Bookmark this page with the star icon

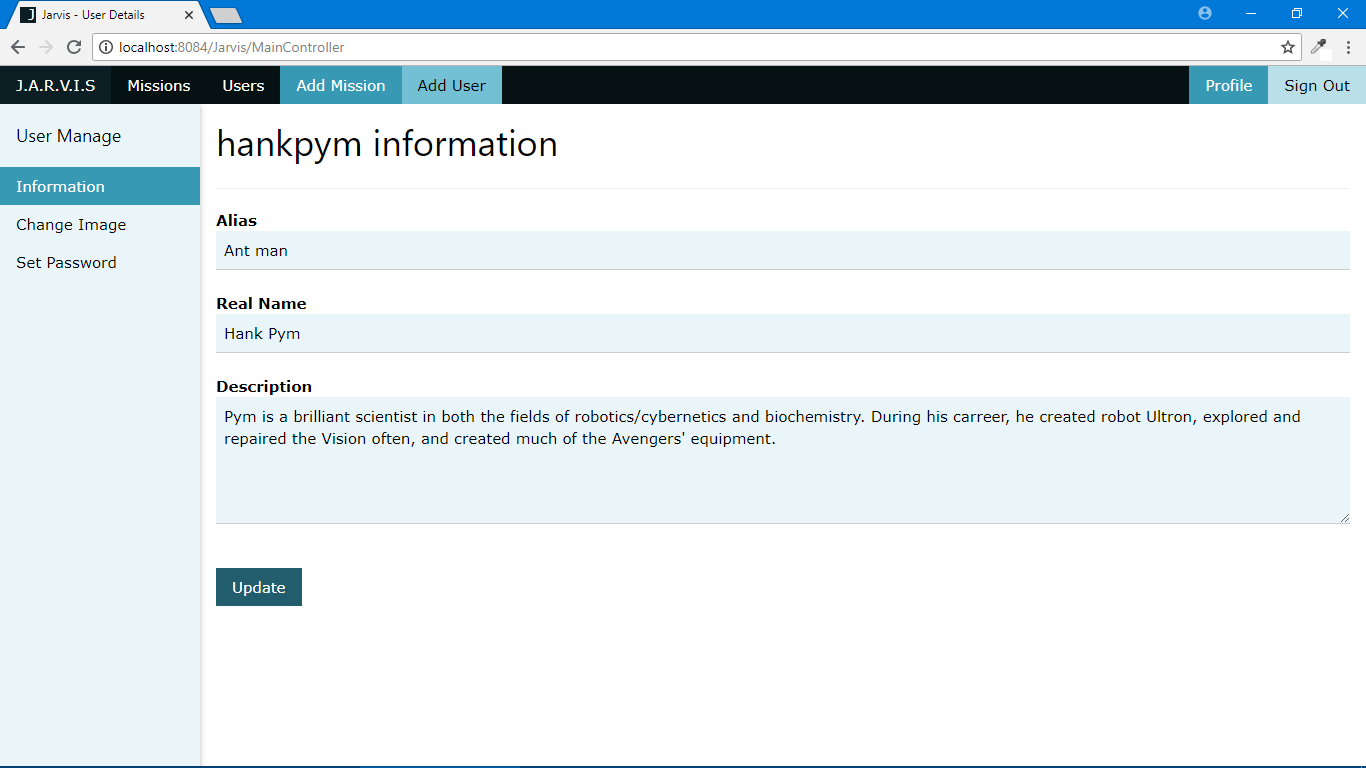point(1288,47)
